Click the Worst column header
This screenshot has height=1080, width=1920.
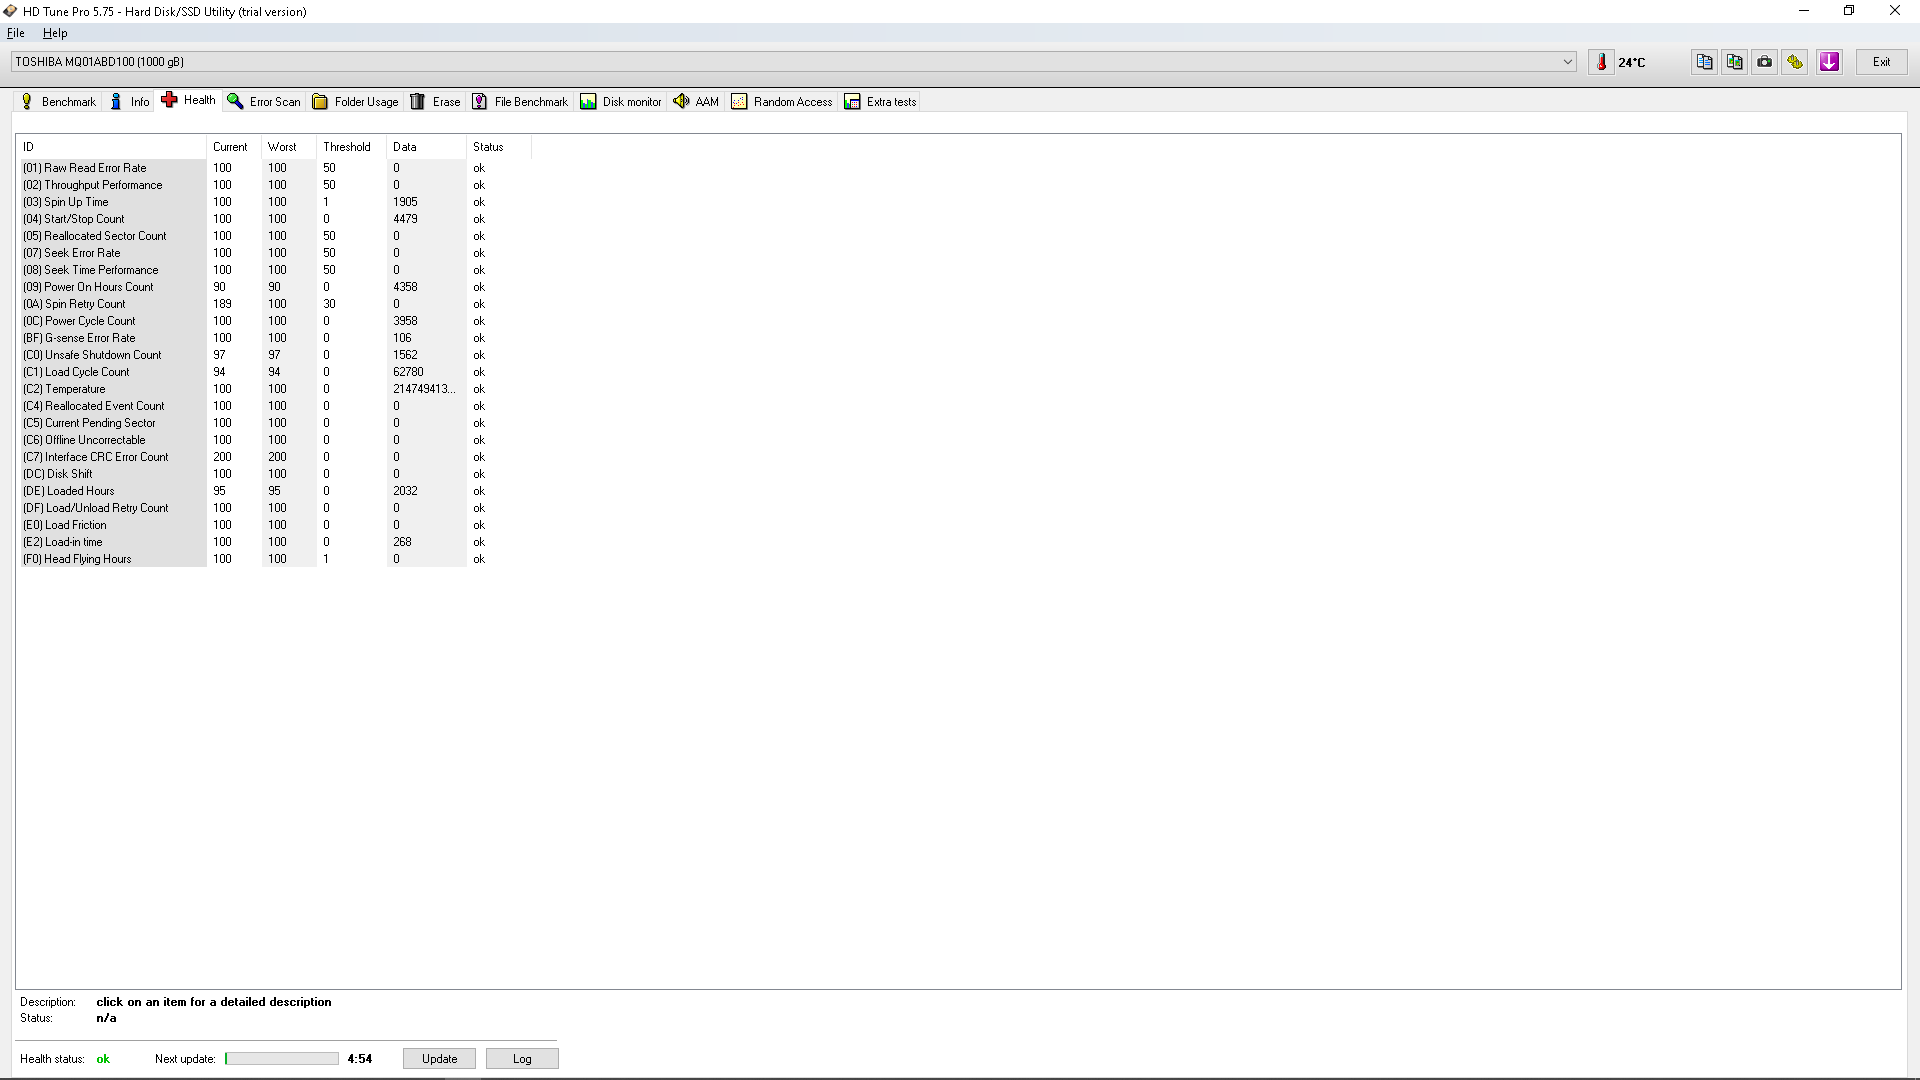289,147
